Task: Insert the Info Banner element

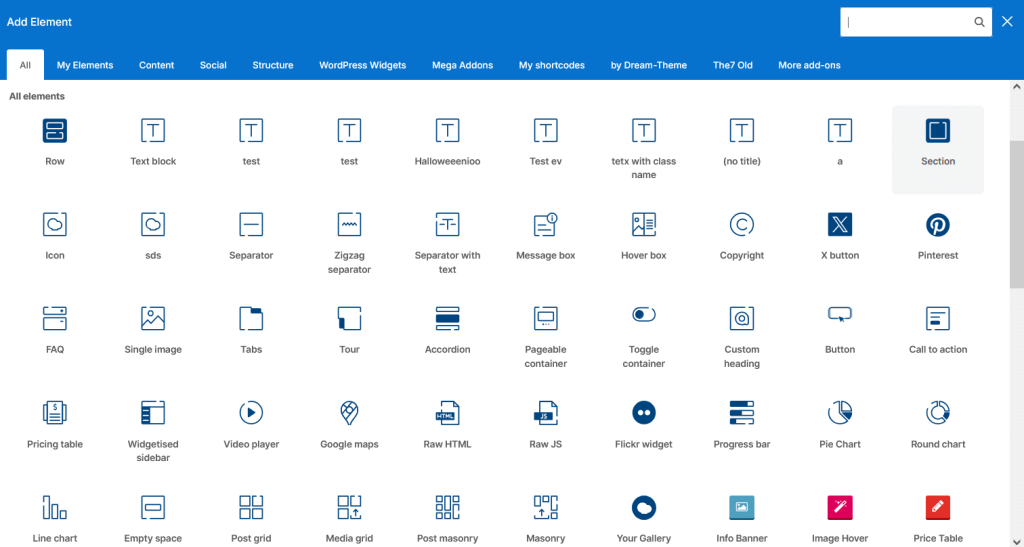Action: click(x=742, y=519)
